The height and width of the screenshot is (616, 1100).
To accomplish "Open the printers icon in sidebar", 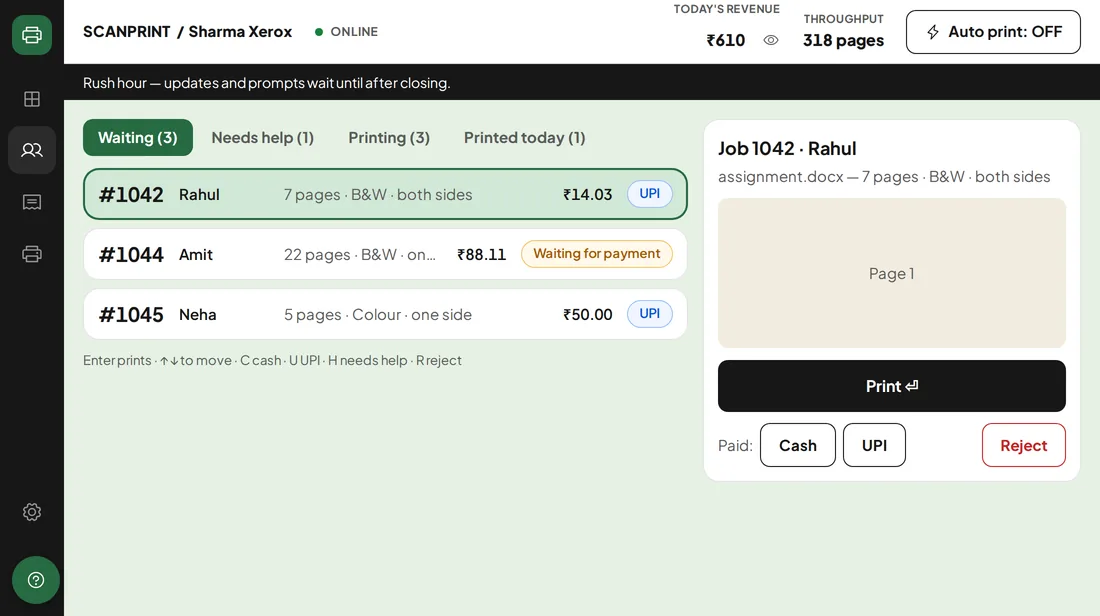I will 32,253.
